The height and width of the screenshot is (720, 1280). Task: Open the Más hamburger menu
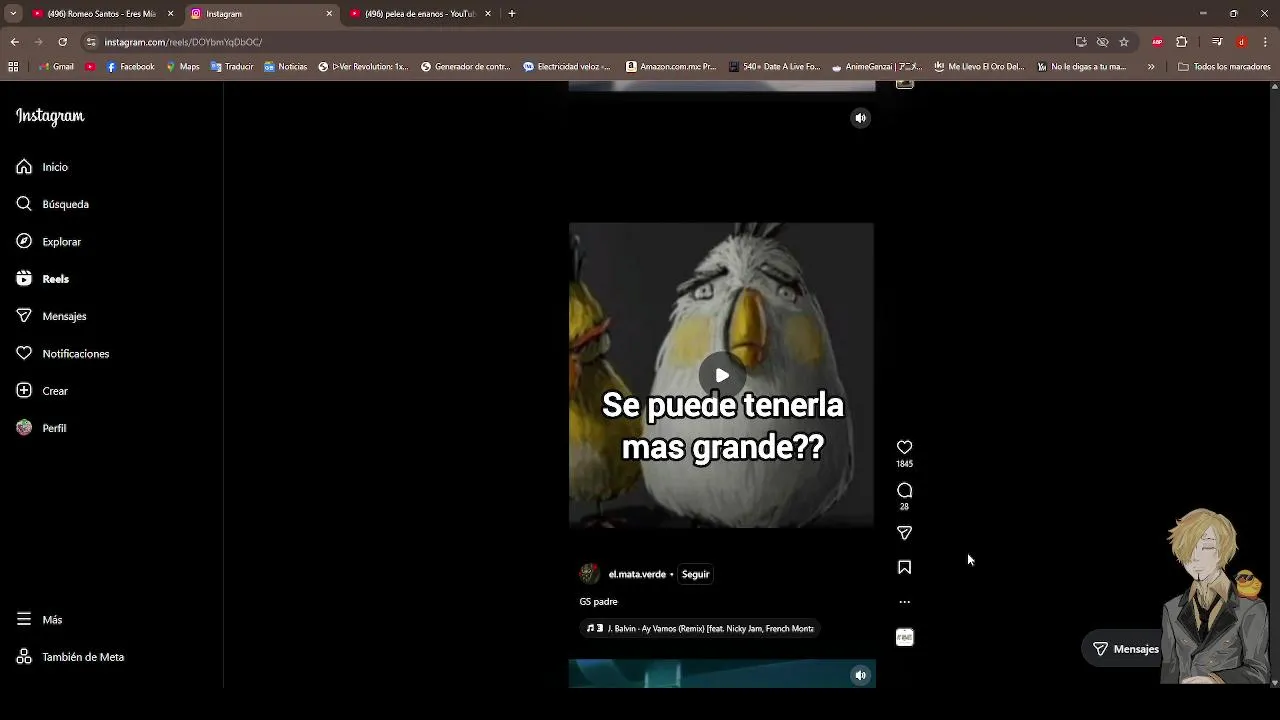coord(24,619)
